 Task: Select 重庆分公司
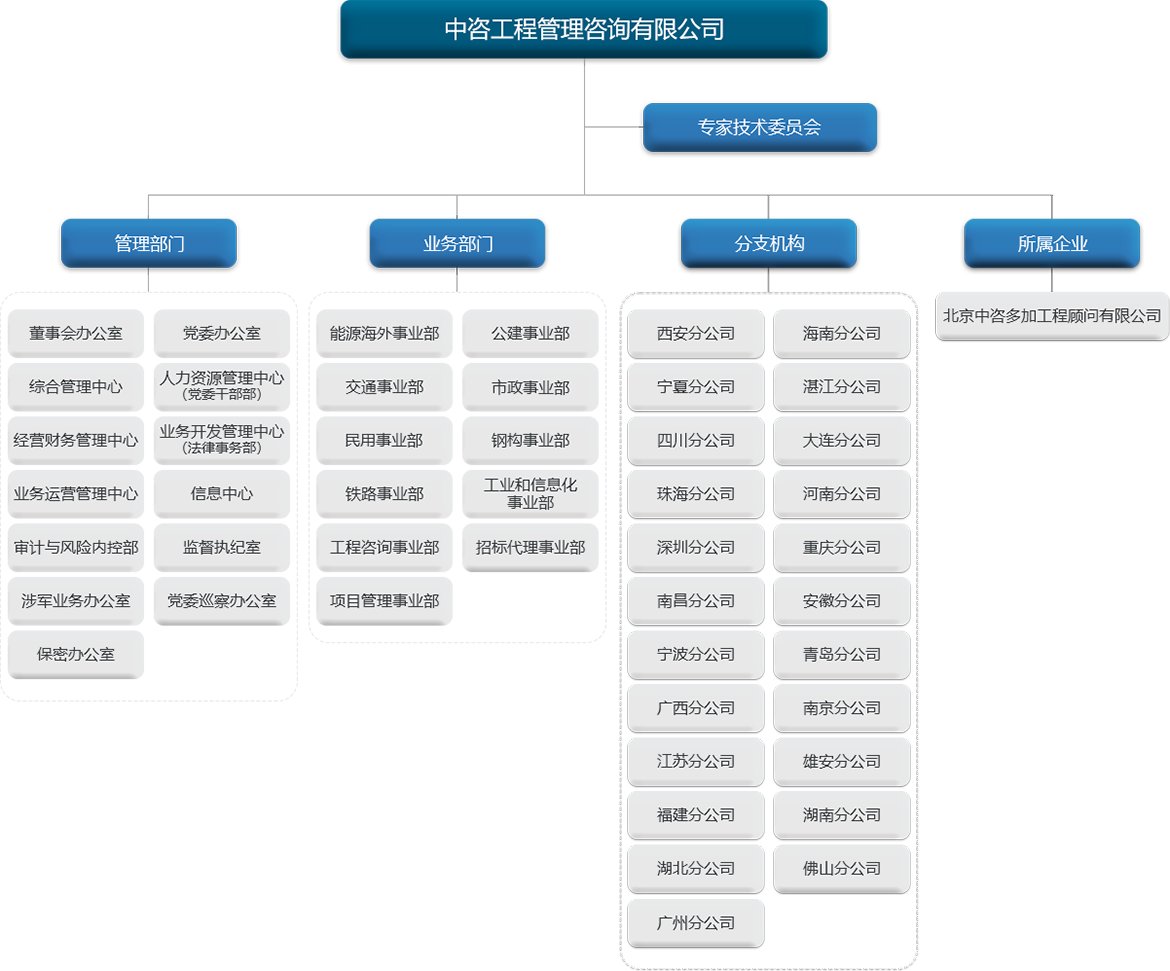pyautogui.click(x=842, y=547)
